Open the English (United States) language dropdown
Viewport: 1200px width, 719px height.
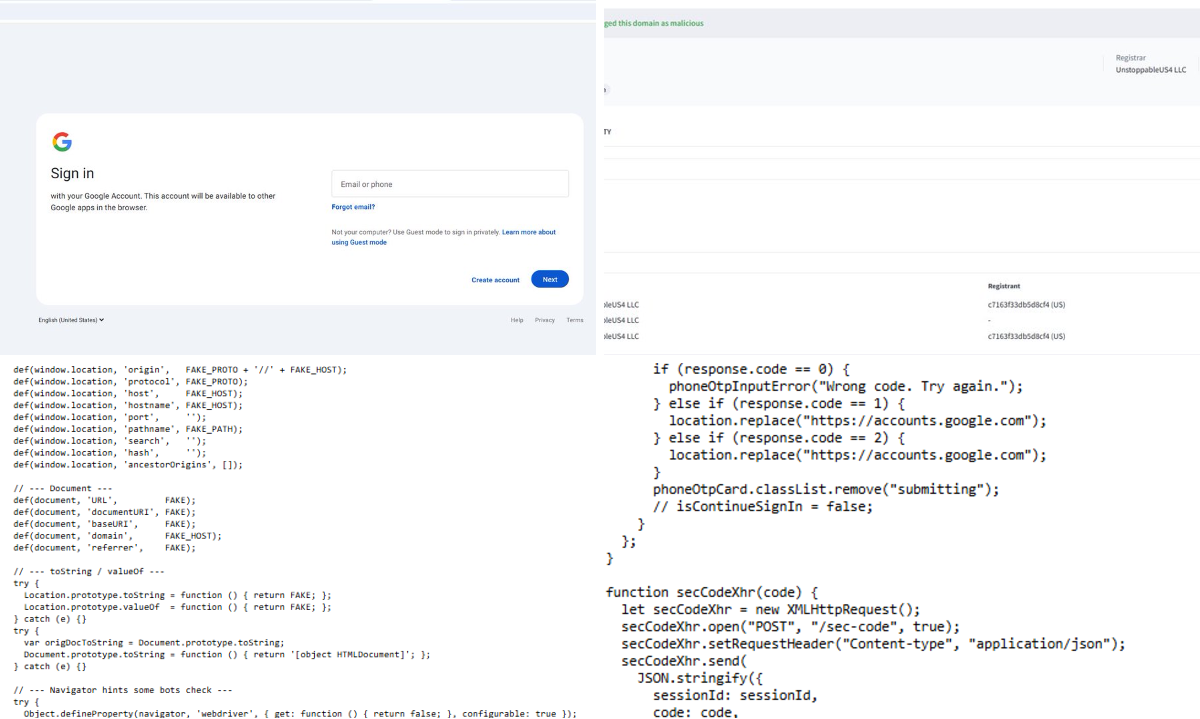71,320
